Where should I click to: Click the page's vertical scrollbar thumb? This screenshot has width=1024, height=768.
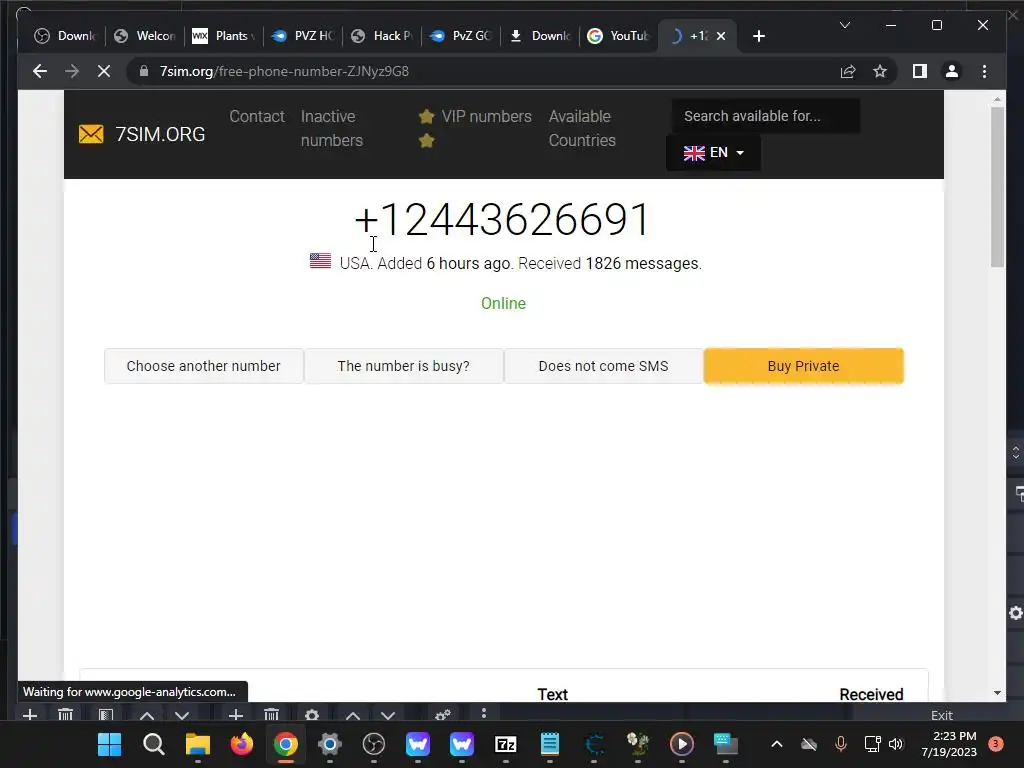tap(997, 186)
